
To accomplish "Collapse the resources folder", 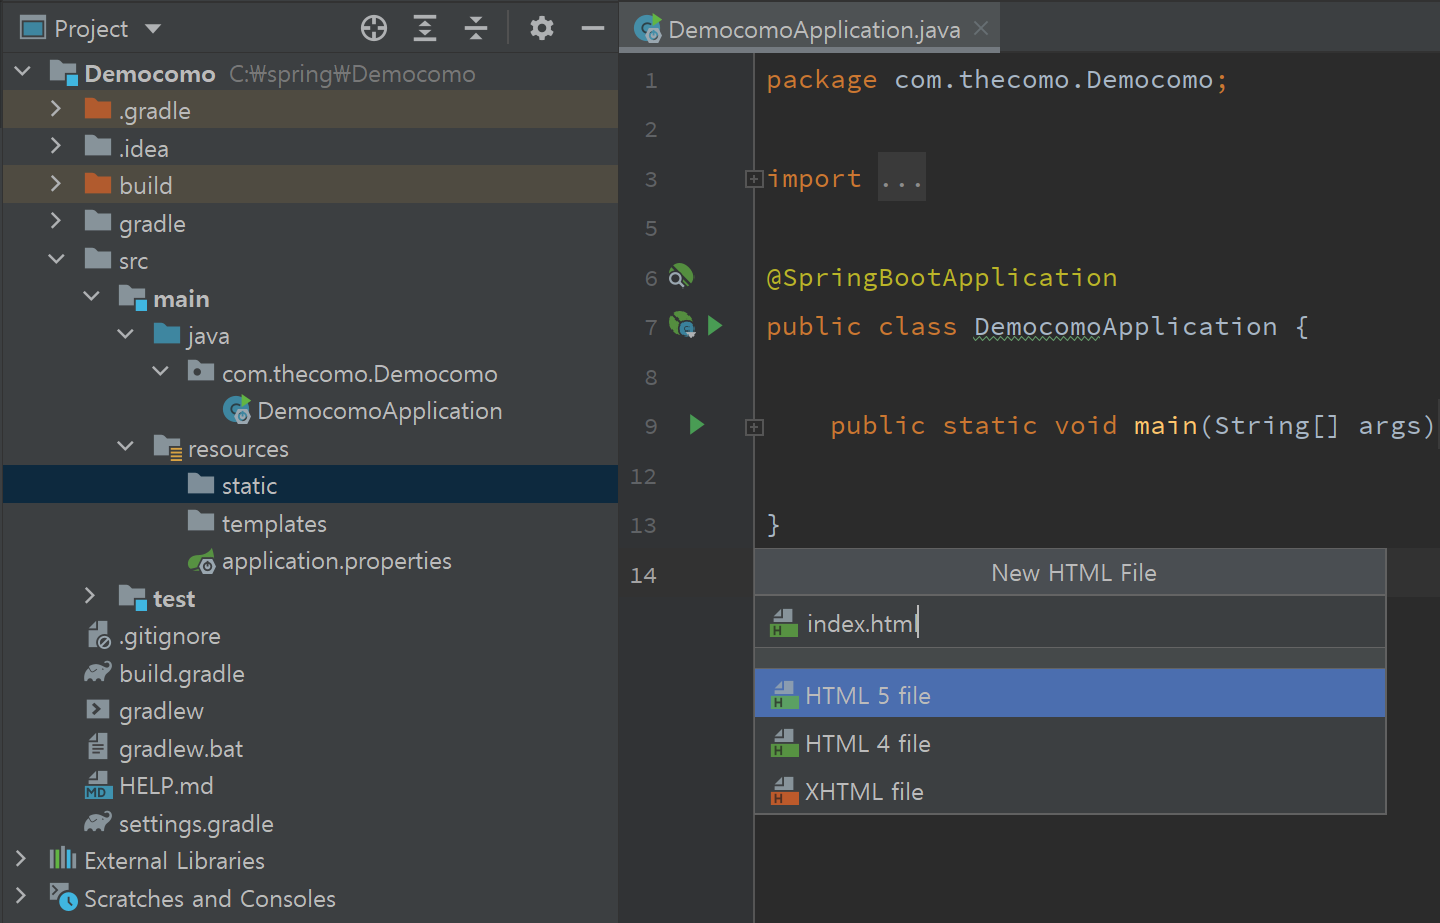I will (x=126, y=447).
